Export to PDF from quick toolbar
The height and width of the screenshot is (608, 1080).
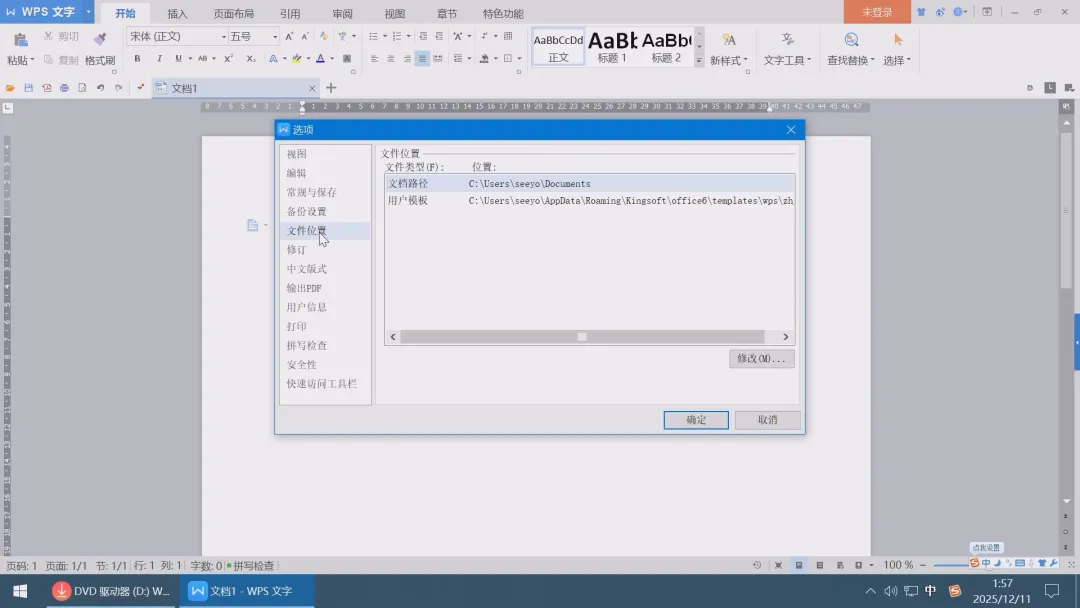point(46,88)
